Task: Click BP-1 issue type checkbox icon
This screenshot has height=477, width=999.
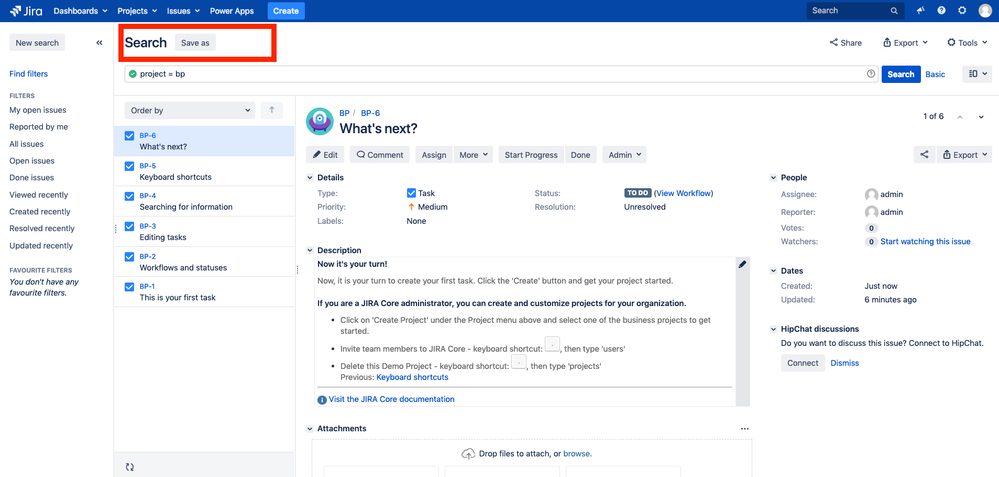Action: [x=129, y=287]
